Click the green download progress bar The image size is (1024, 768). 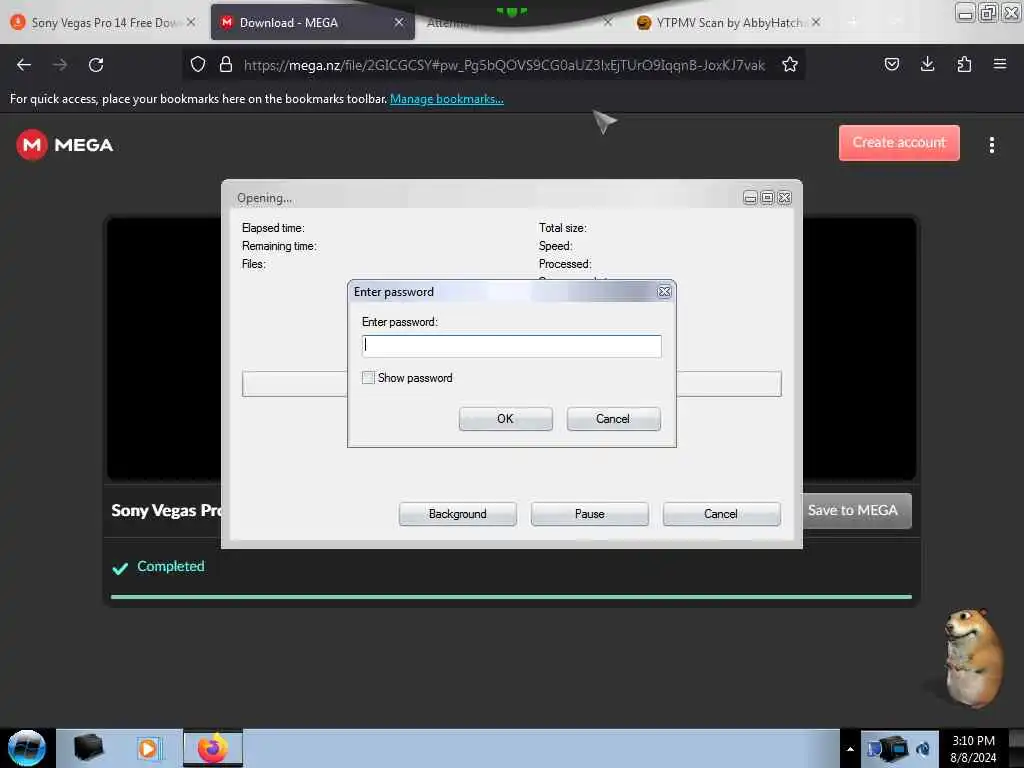(511, 596)
